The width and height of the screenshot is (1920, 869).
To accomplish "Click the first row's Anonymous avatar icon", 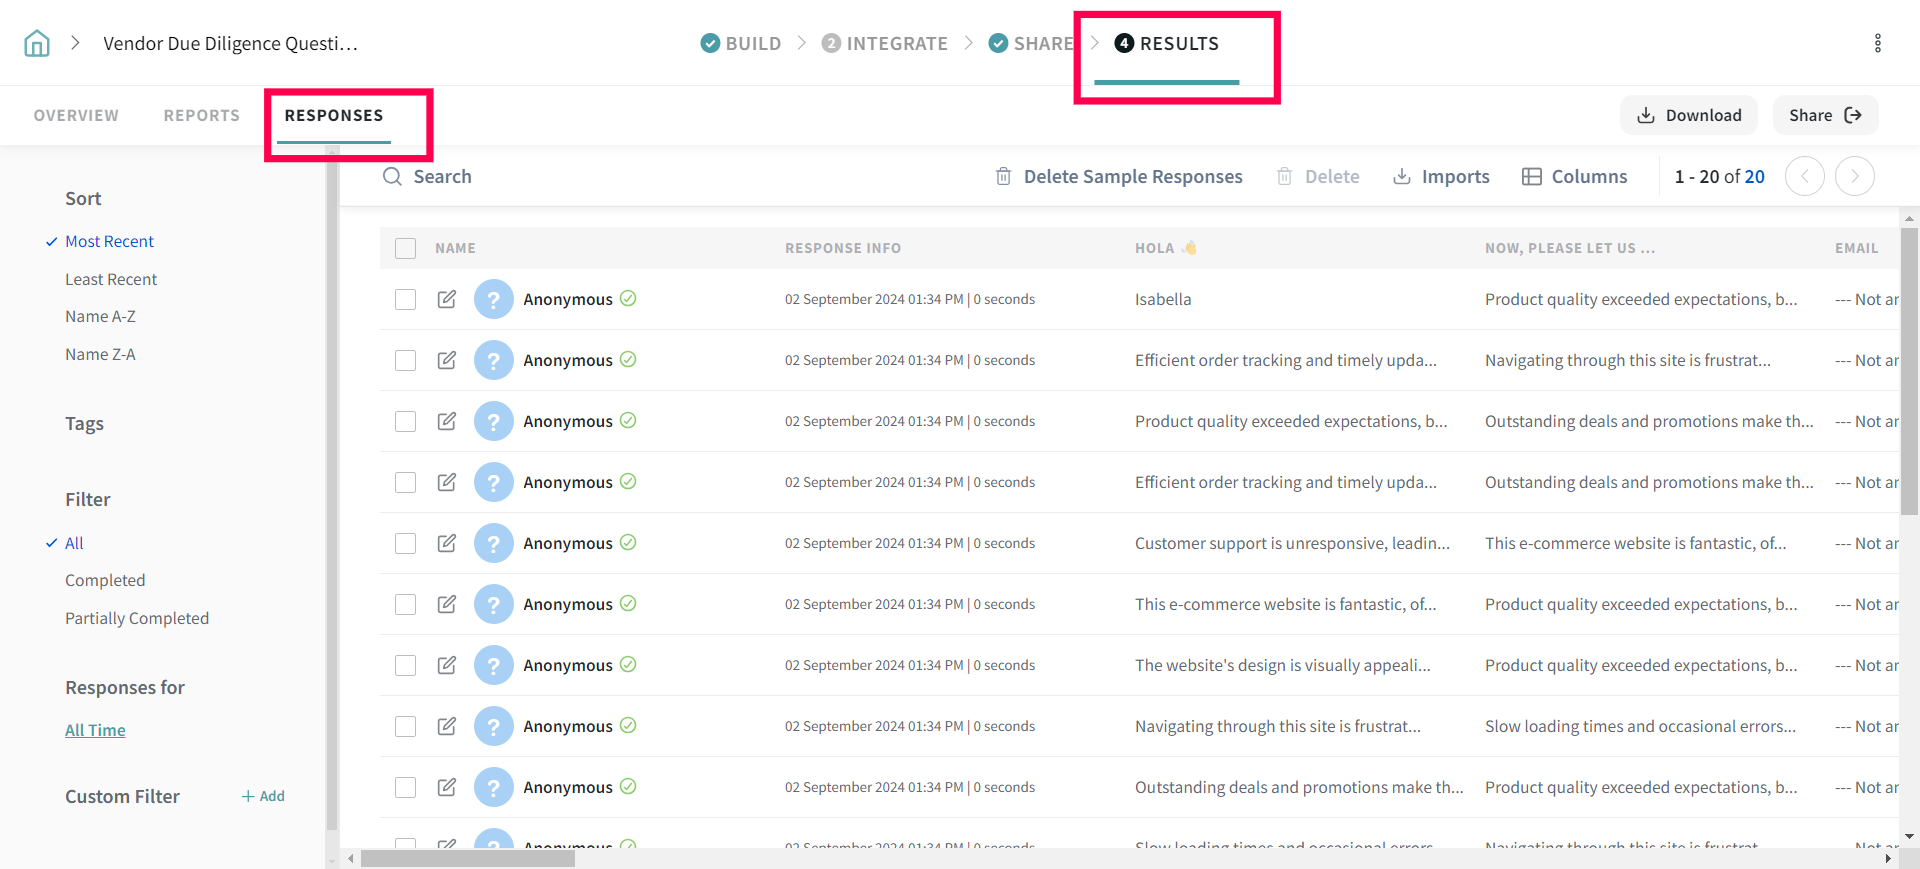I will point(493,299).
